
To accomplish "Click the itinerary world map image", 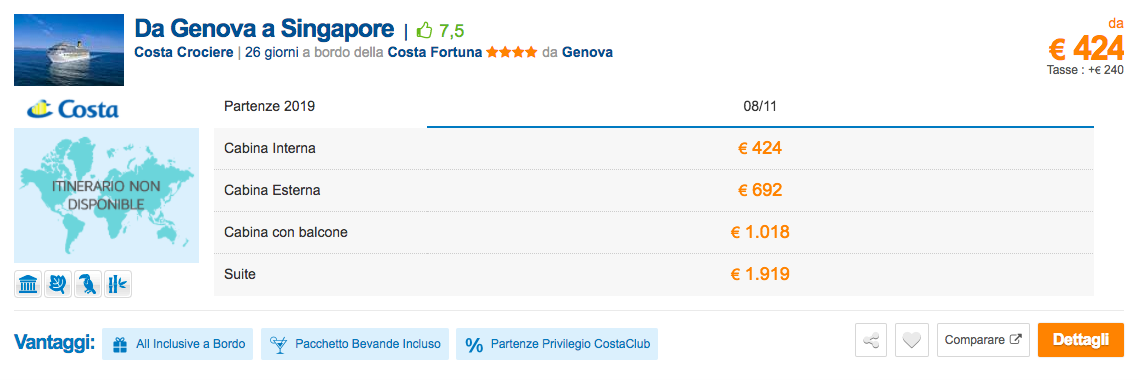I will pos(106,195).
